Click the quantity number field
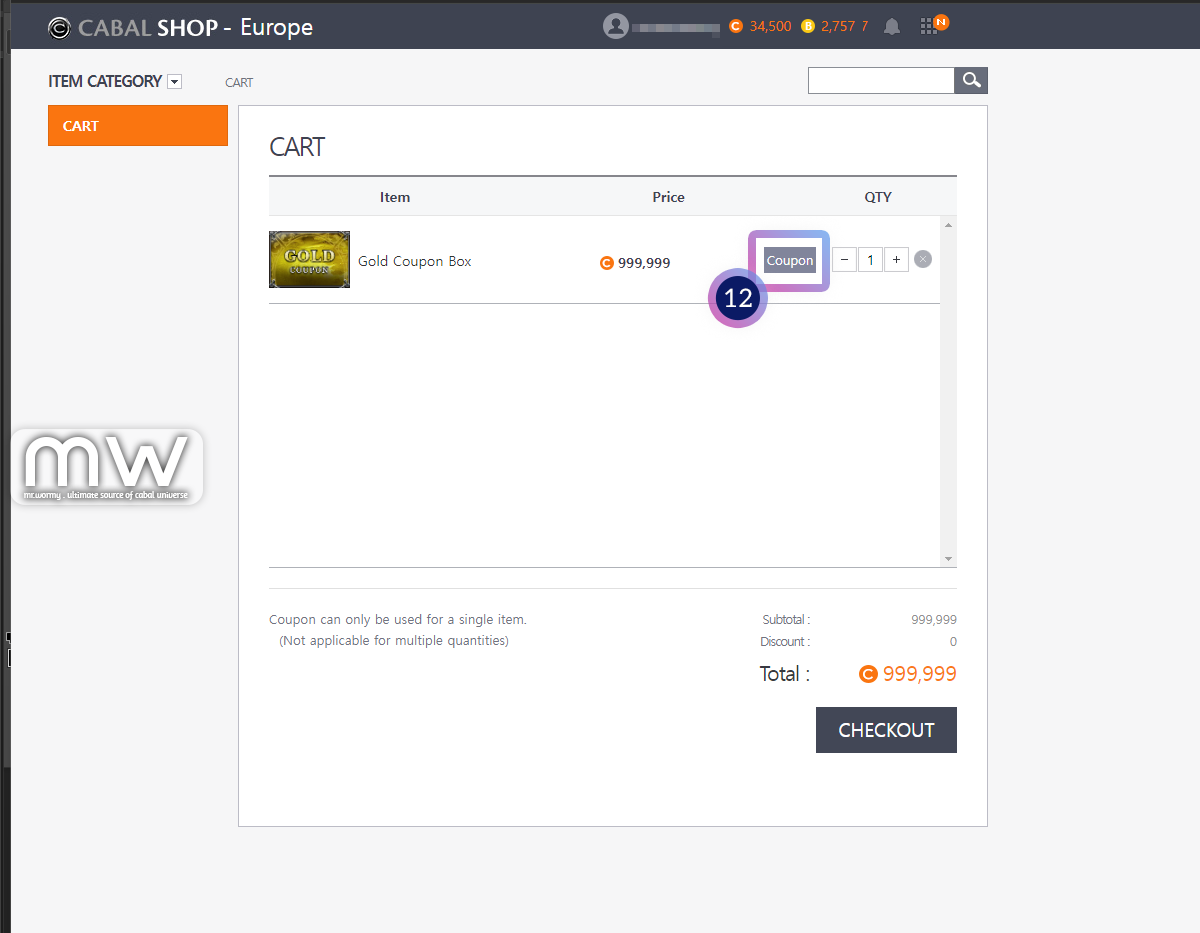Viewport: 1200px width, 933px height. [870, 260]
